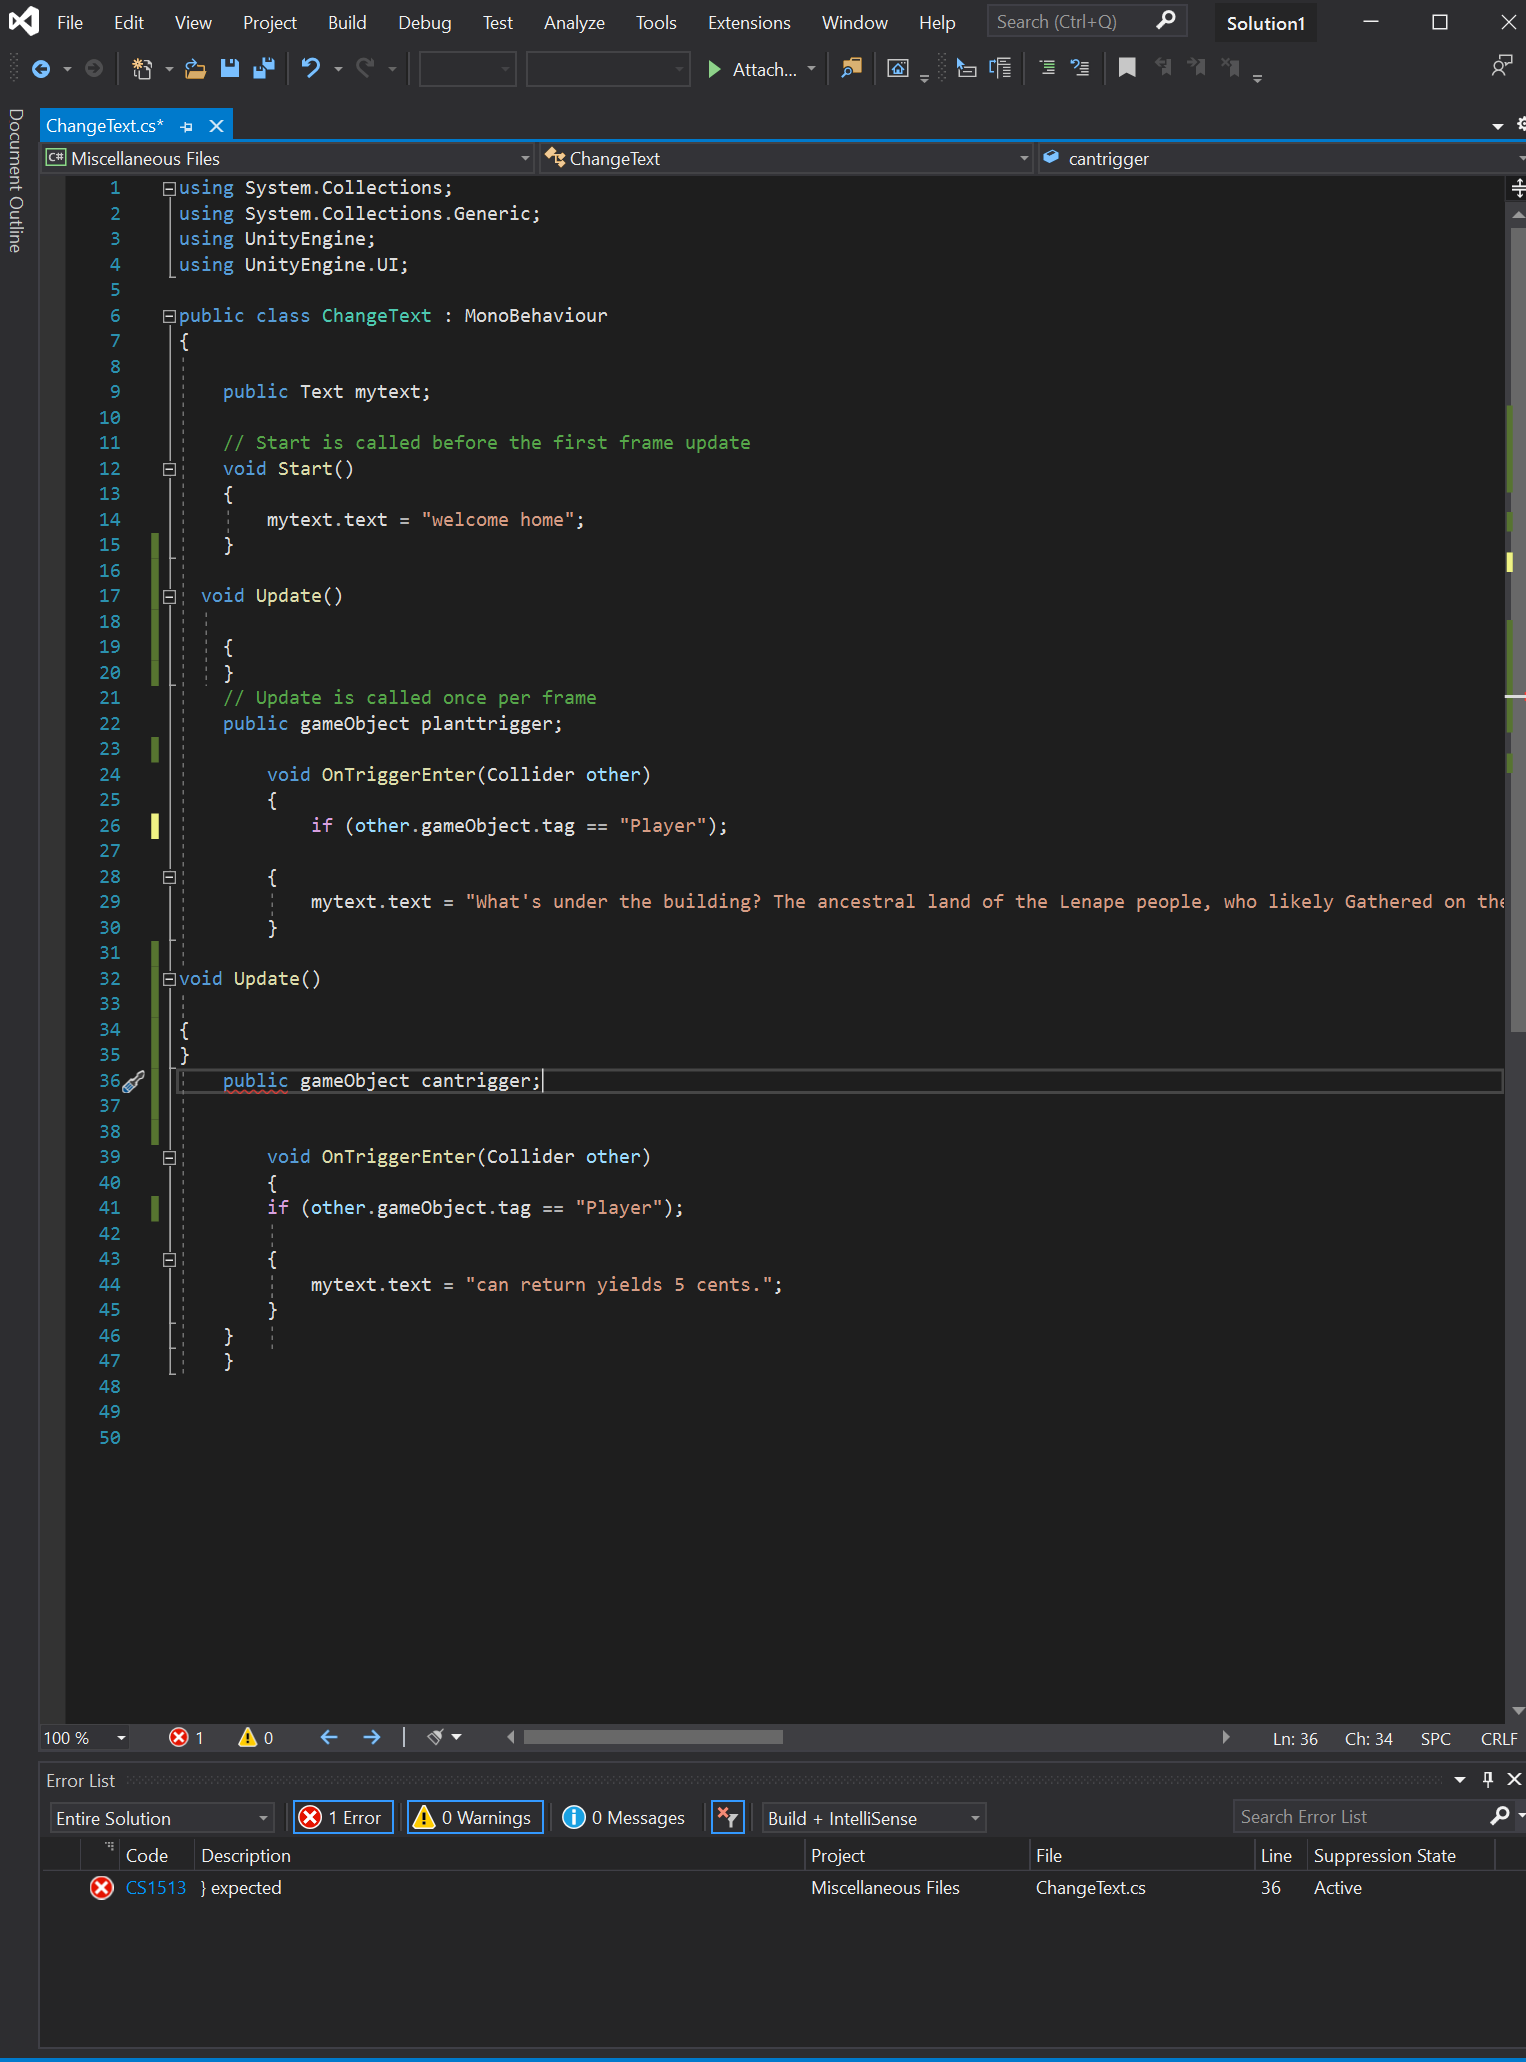1526x2062 pixels.
Task: Click the warning count indicator below the editor
Action: [256, 1738]
